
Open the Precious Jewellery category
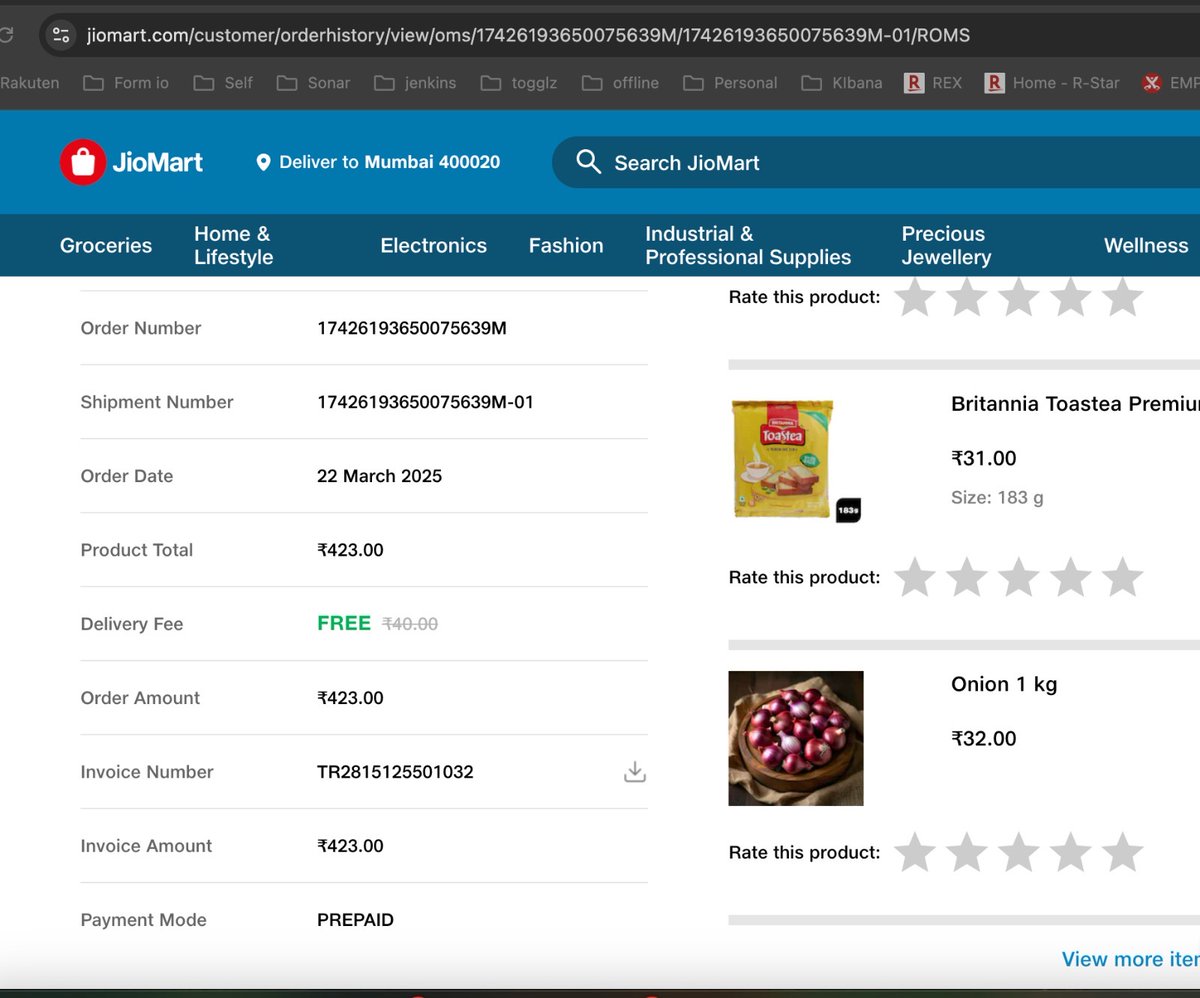point(946,245)
